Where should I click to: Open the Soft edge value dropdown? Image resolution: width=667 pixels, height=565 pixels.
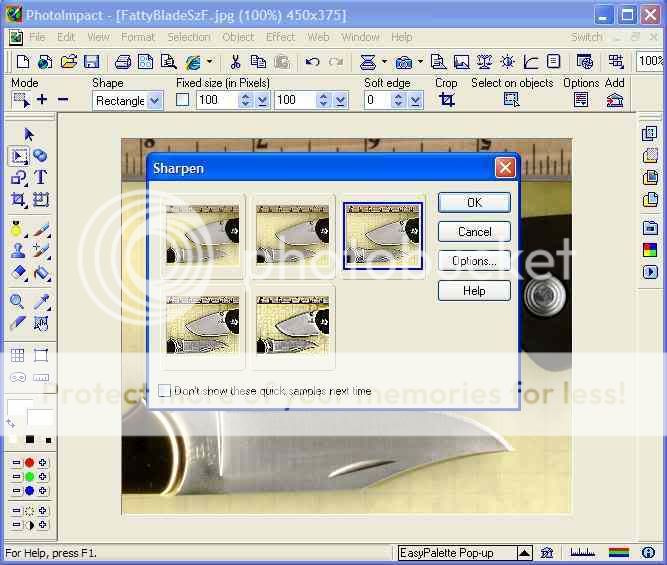pos(416,101)
